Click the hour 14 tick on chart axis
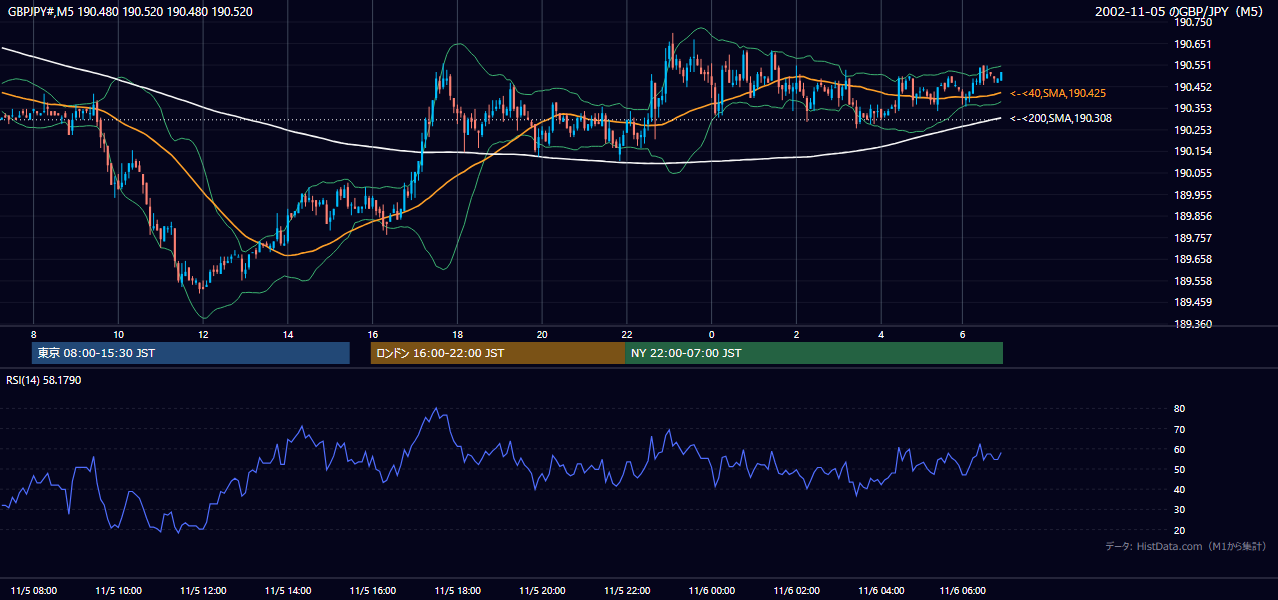This screenshot has height=600, width=1278. (288, 334)
